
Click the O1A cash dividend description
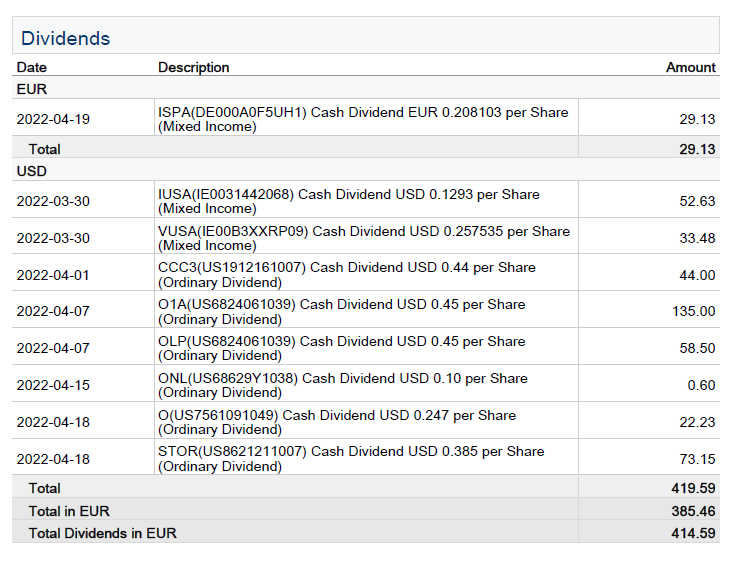(x=341, y=311)
